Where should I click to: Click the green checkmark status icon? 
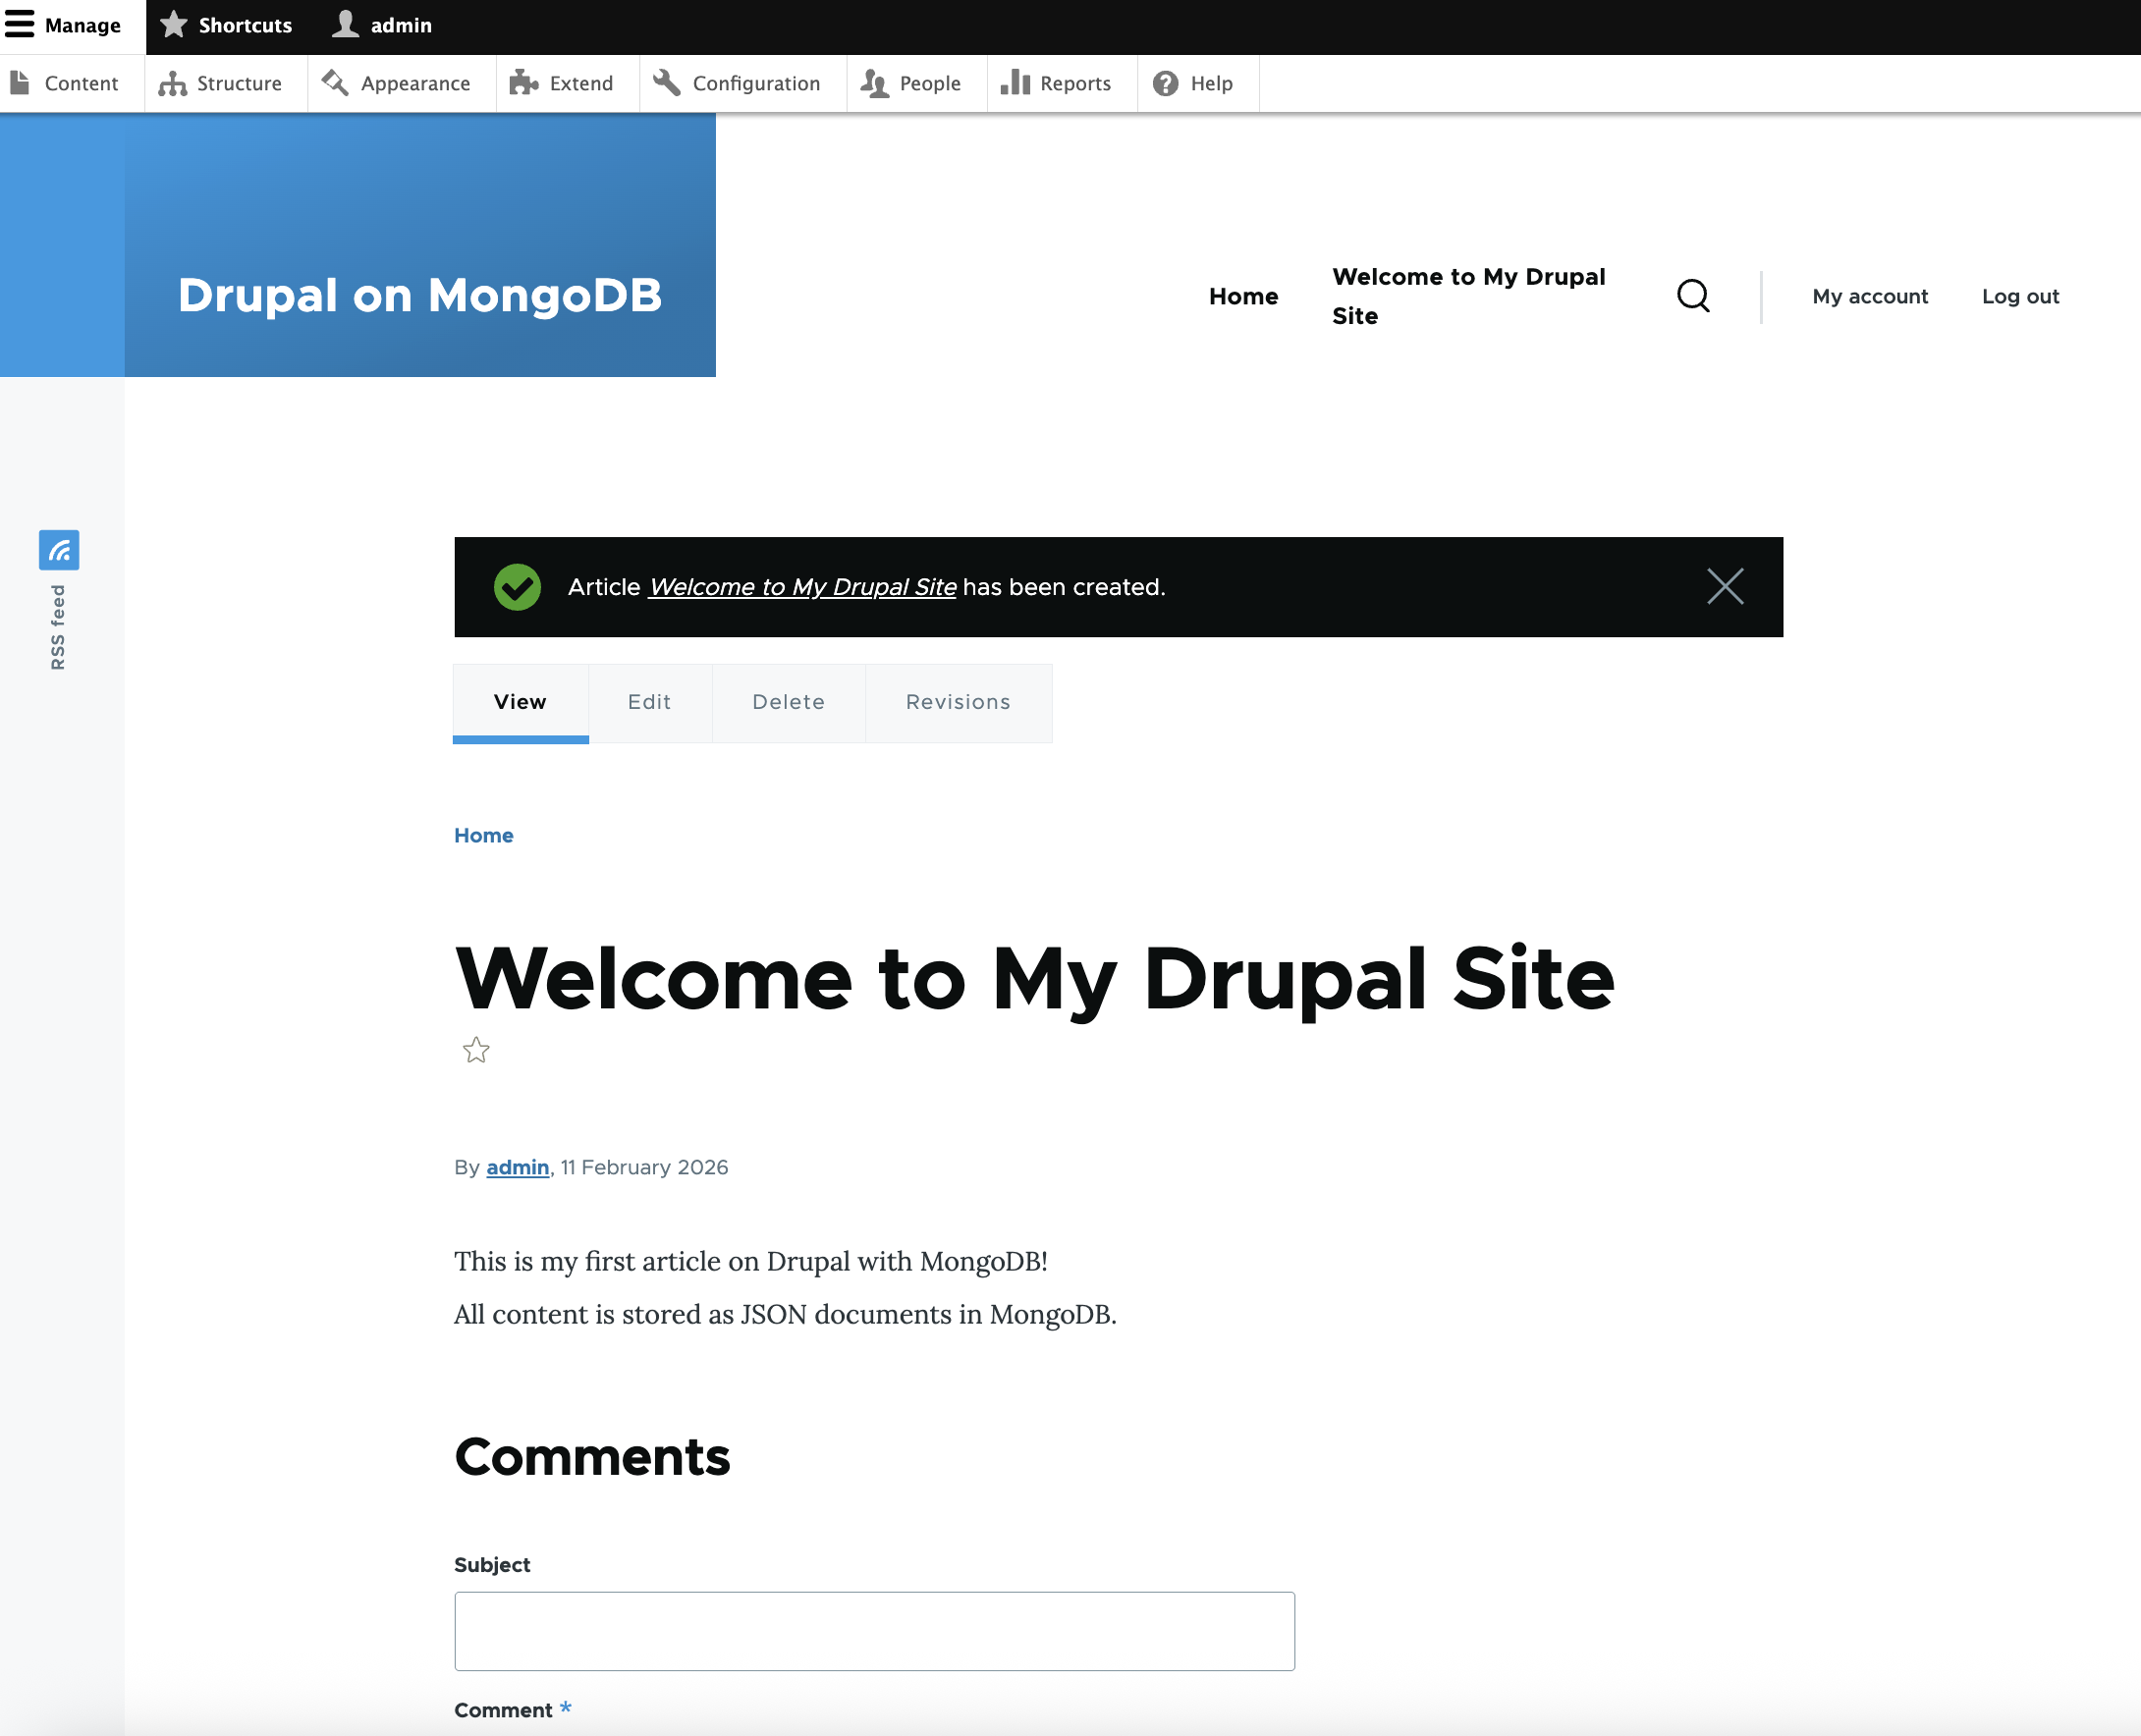click(517, 587)
